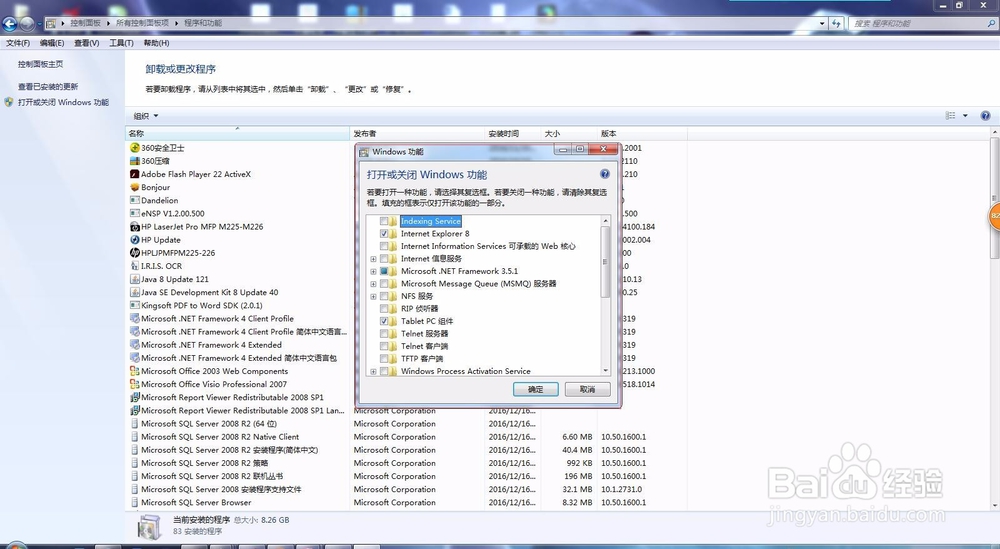
Task: Click the refresh button beside the address bar
Action: coord(837,24)
